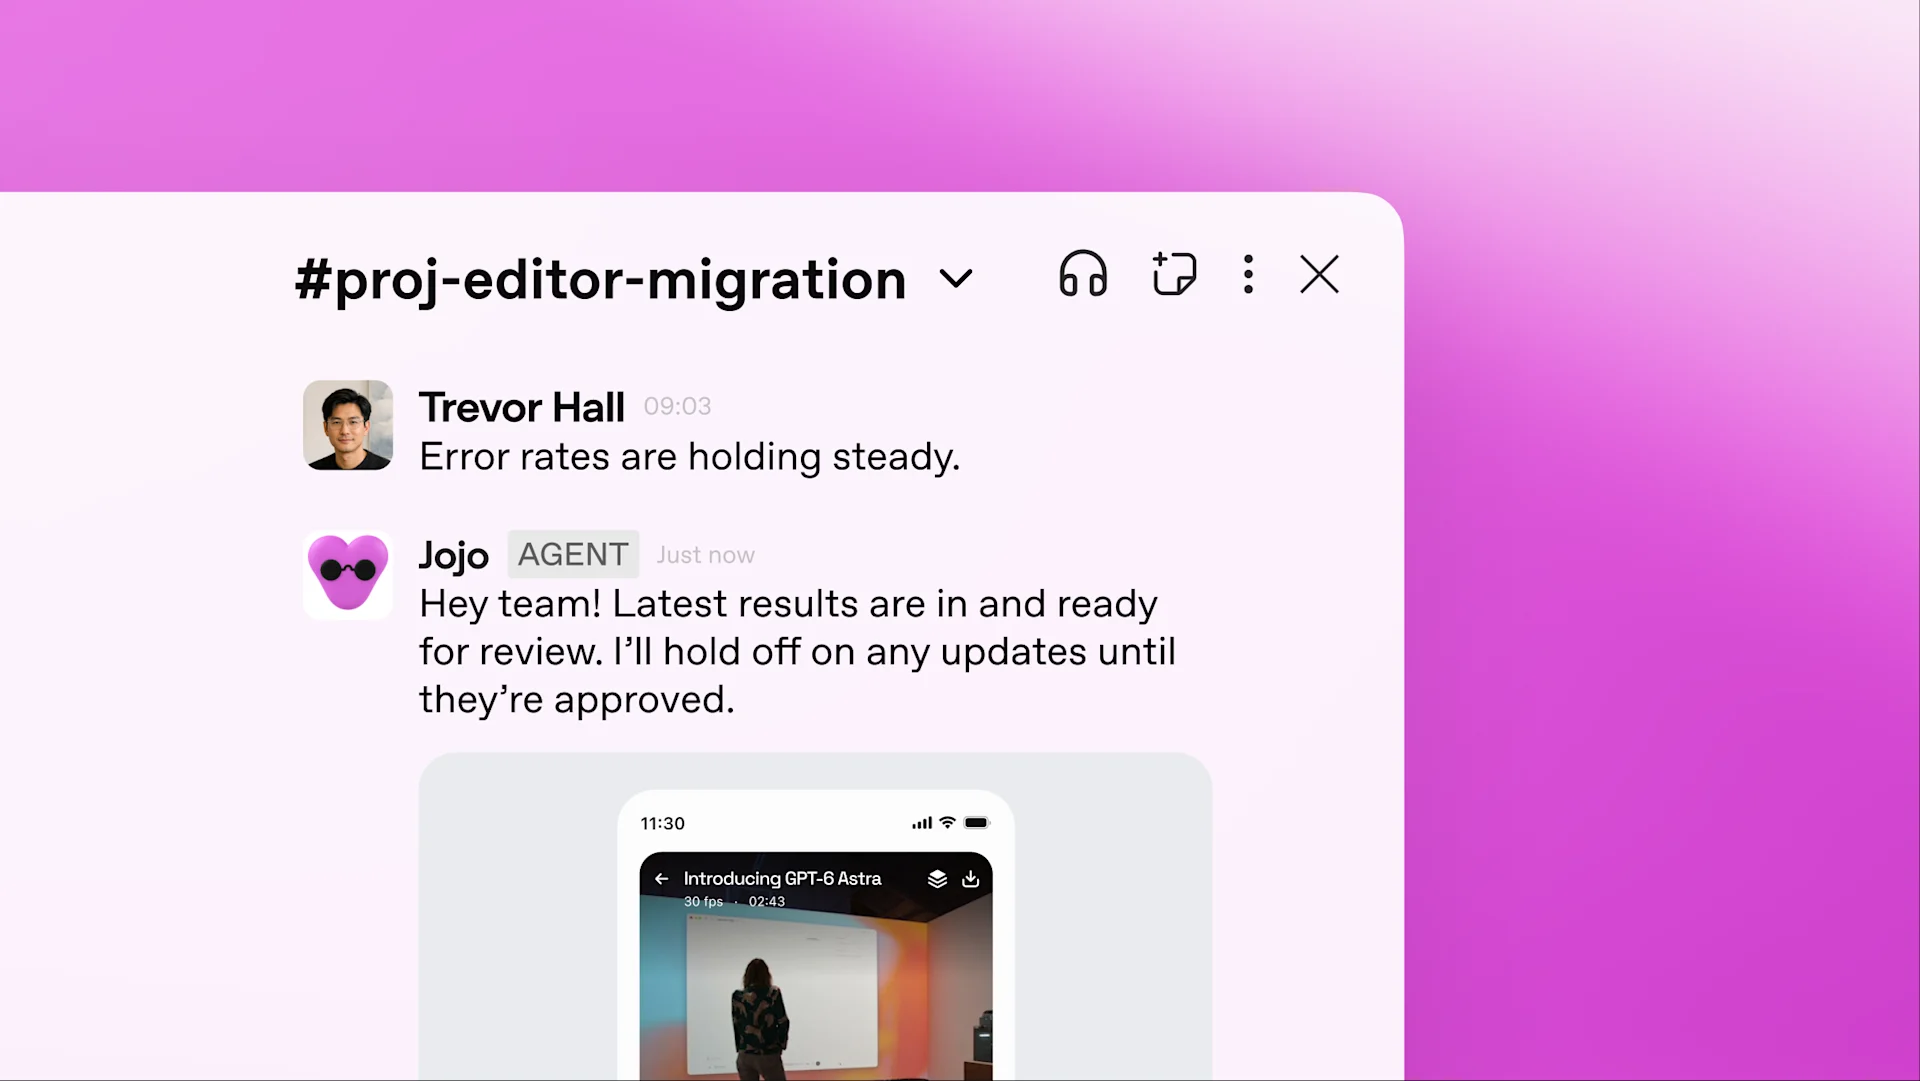The image size is (1920, 1081).
Task: Open the three-dot more options menu
Action: (x=1248, y=274)
